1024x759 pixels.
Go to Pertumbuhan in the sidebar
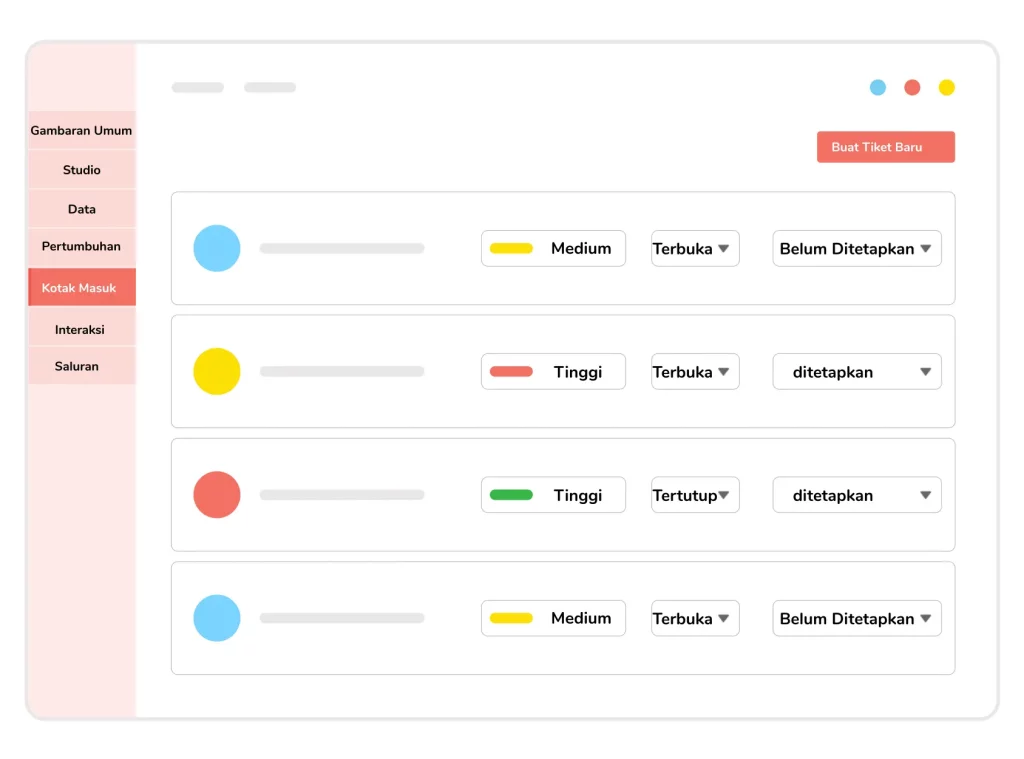click(81, 246)
